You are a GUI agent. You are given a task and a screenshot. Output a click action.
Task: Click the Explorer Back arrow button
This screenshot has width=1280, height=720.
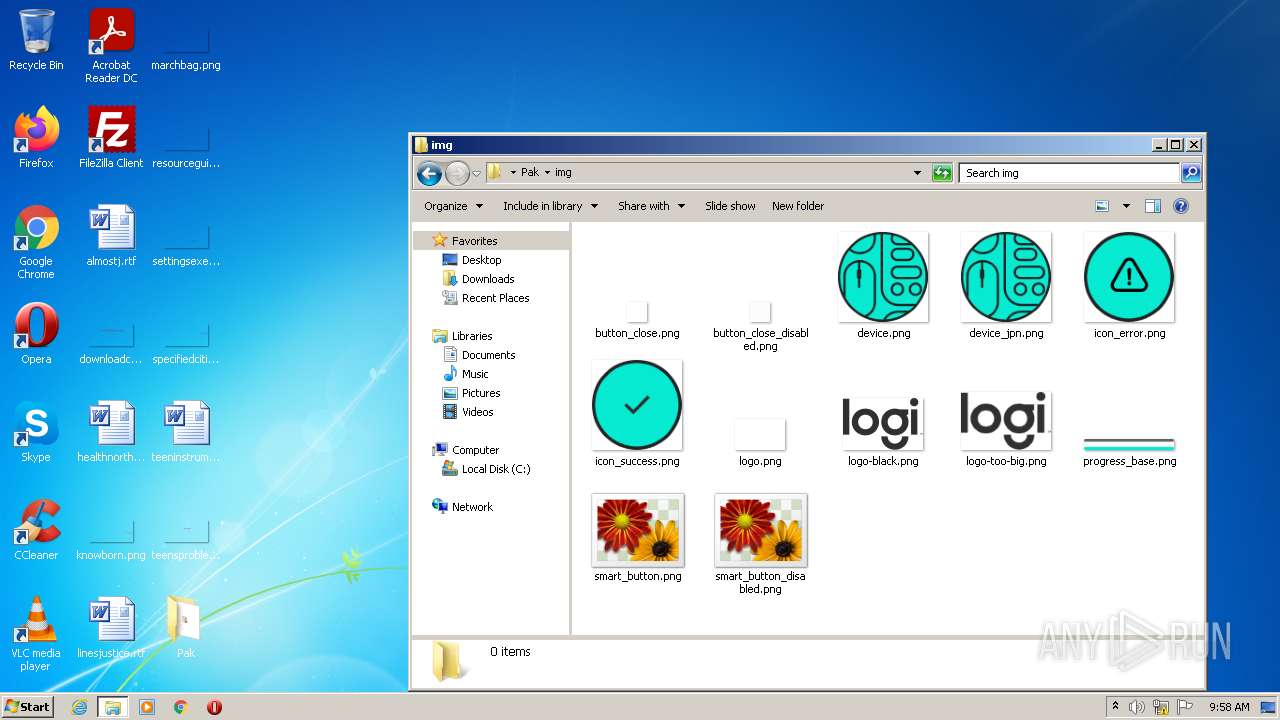point(429,173)
